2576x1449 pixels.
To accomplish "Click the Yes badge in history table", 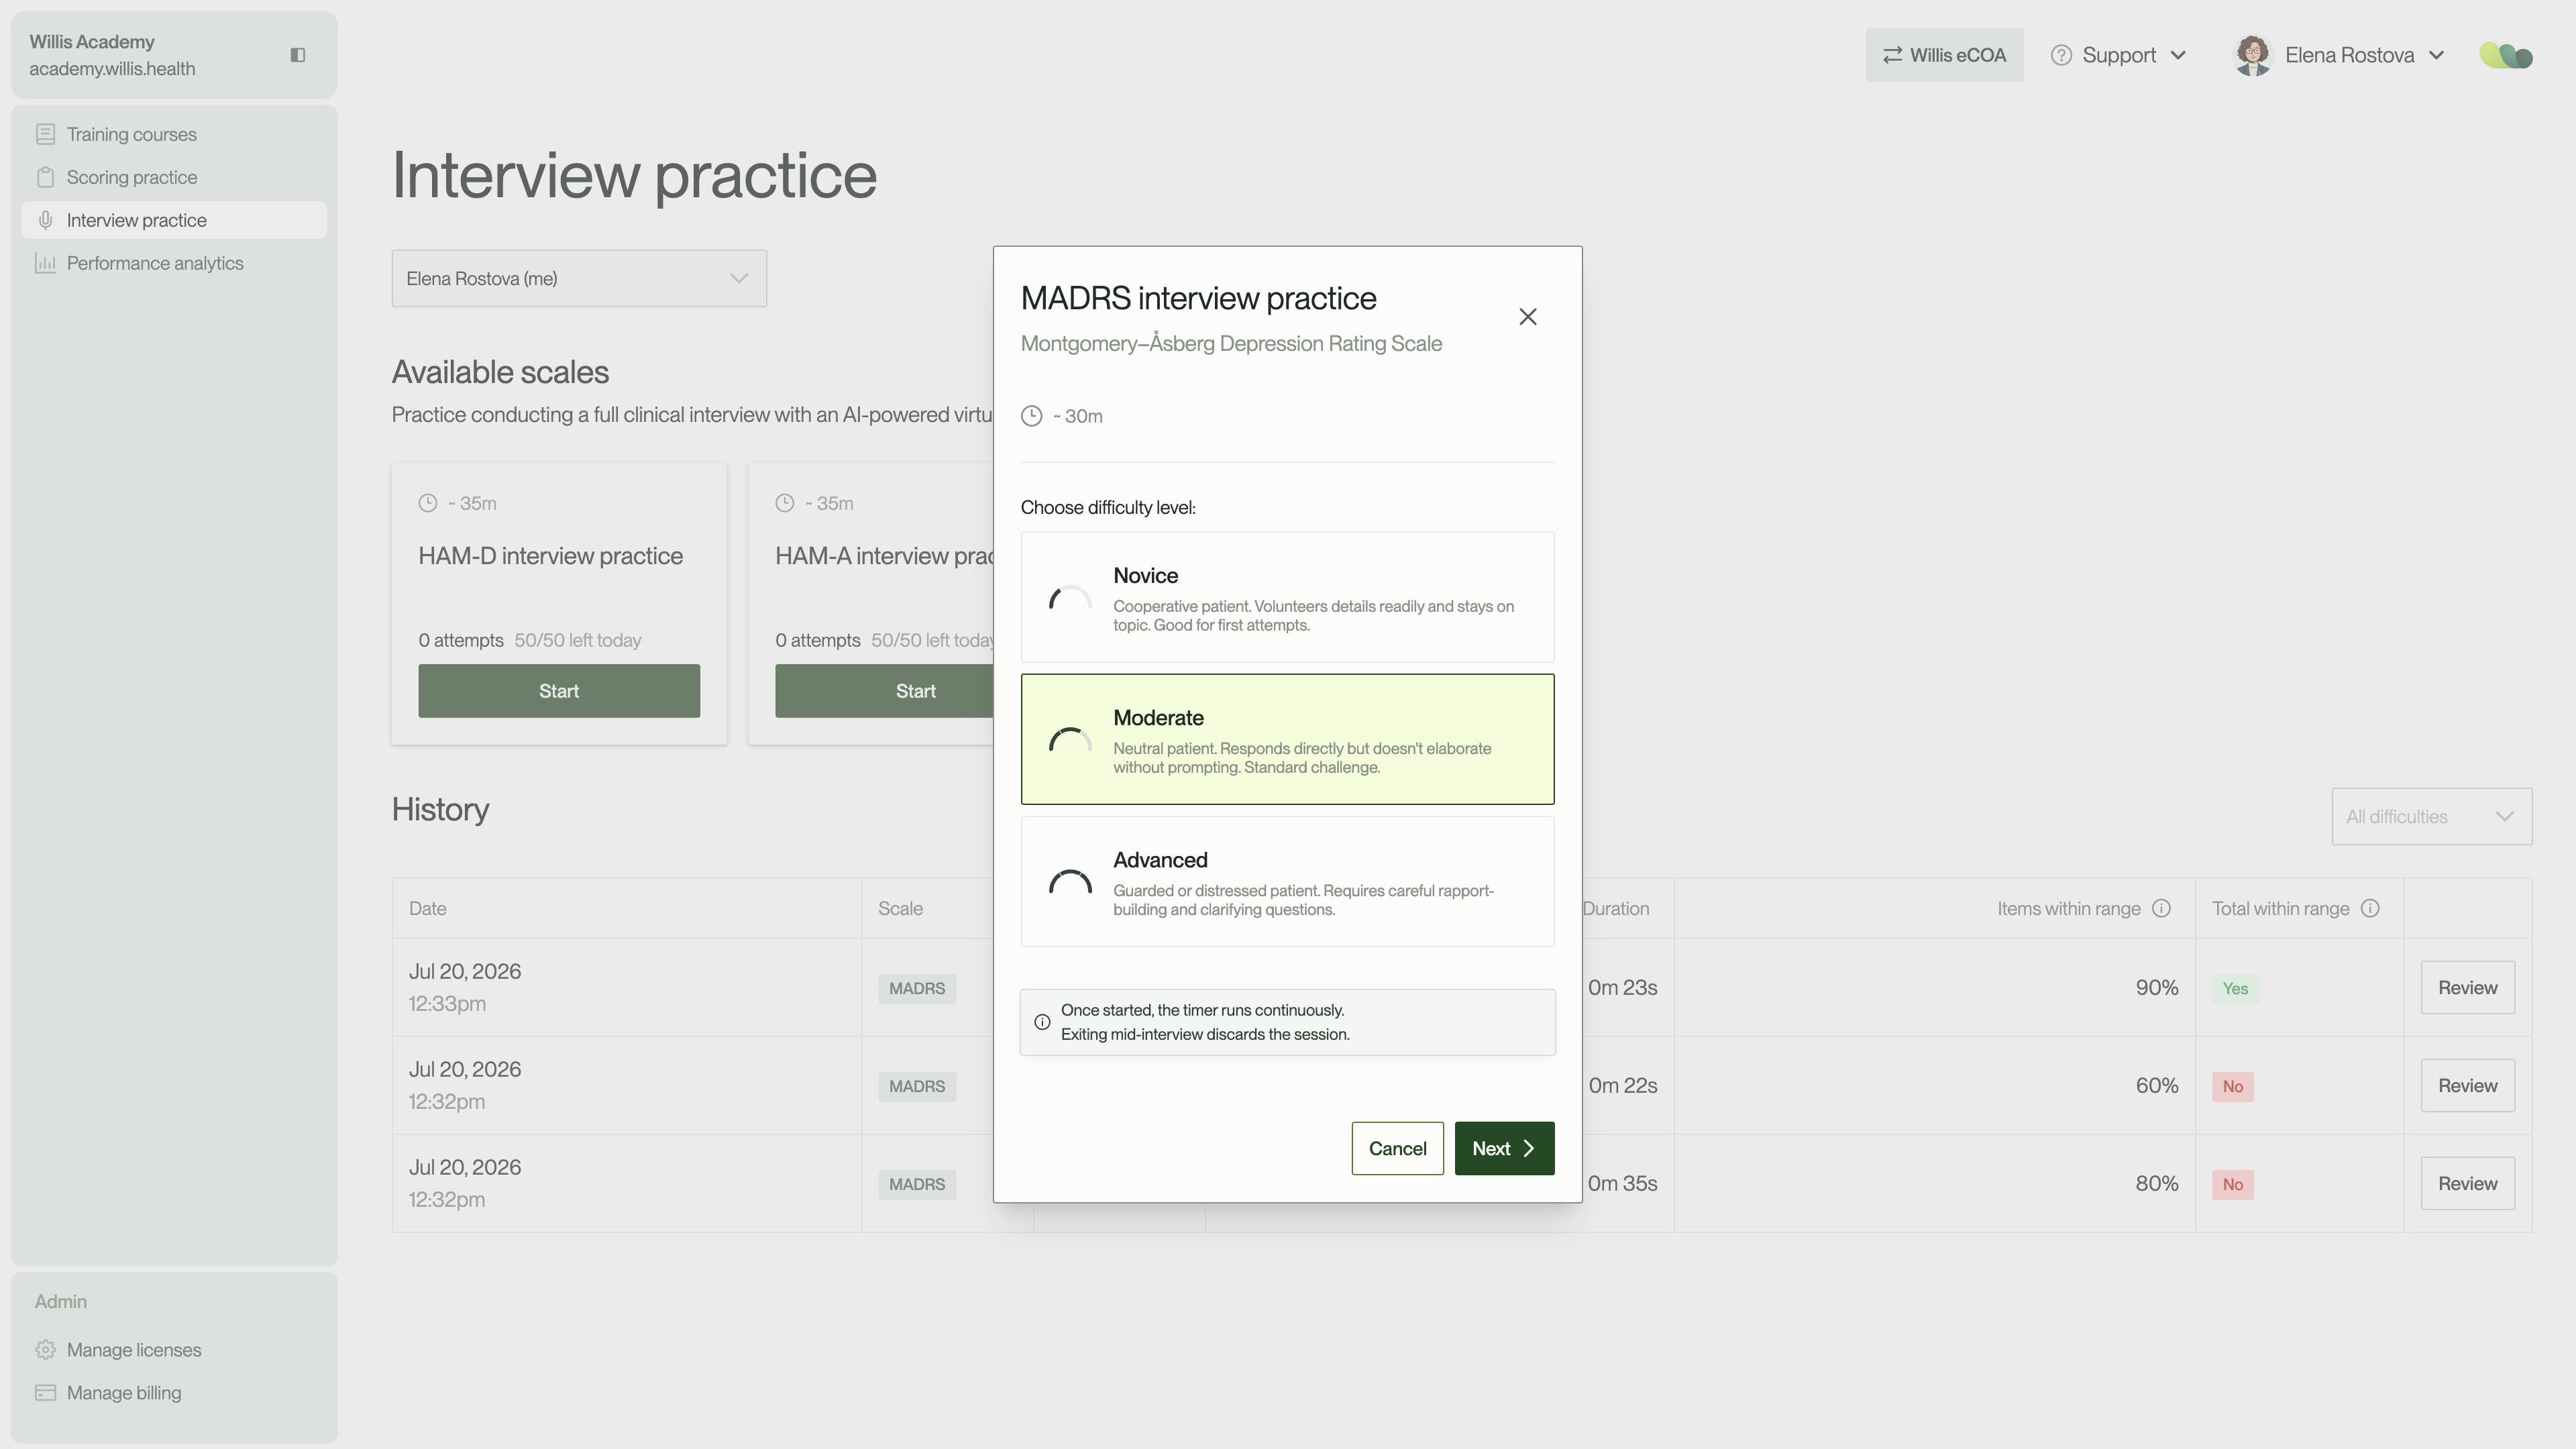I will [2235, 988].
